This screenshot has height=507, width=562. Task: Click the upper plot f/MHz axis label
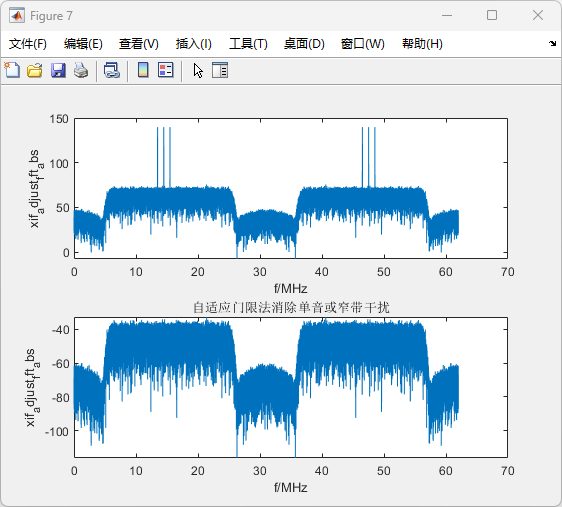(x=291, y=288)
